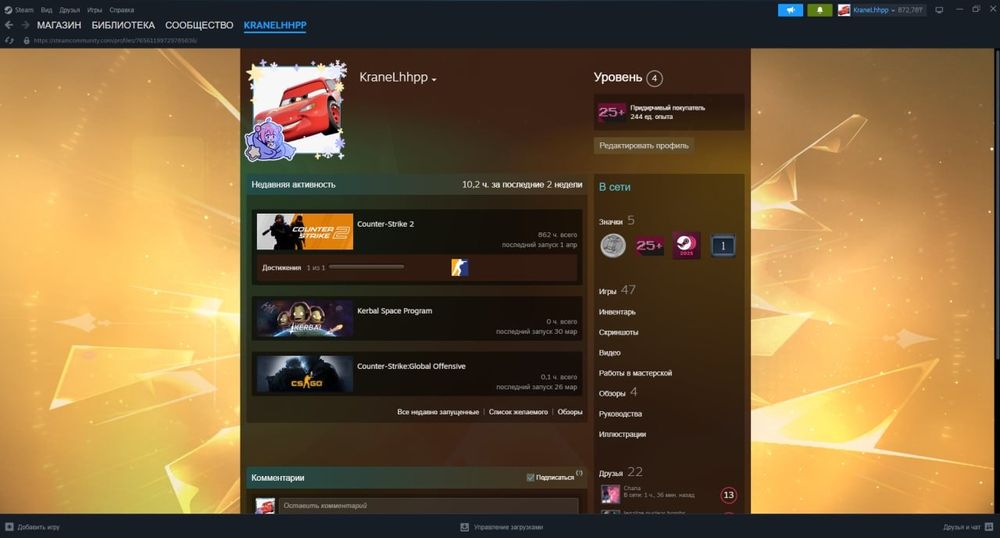Open the CS:GO game banner
Image resolution: width=1000 pixels, height=538 pixels.
(x=305, y=374)
